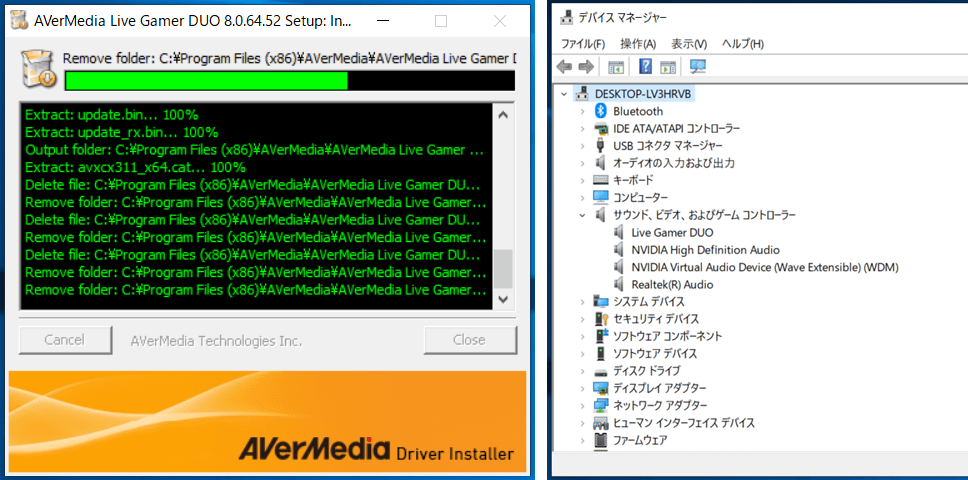This screenshot has height=480, width=968.
Task: Click the DESKTOP-LV3HRVB computer icon
Action: pos(582,94)
